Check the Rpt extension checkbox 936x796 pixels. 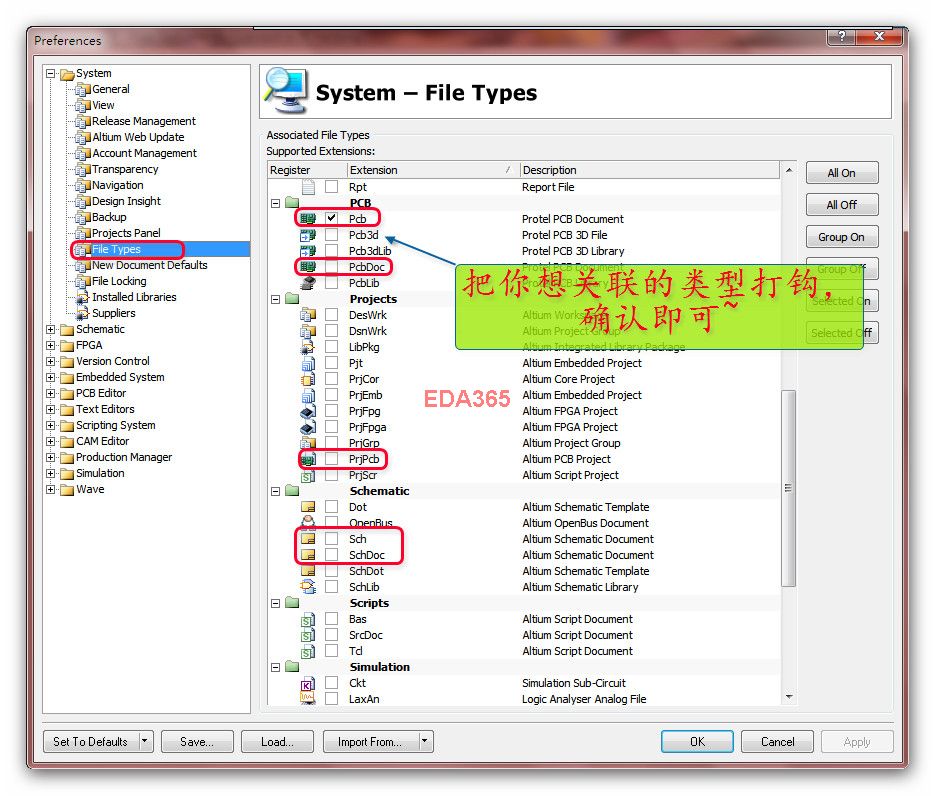pyautogui.click(x=331, y=187)
